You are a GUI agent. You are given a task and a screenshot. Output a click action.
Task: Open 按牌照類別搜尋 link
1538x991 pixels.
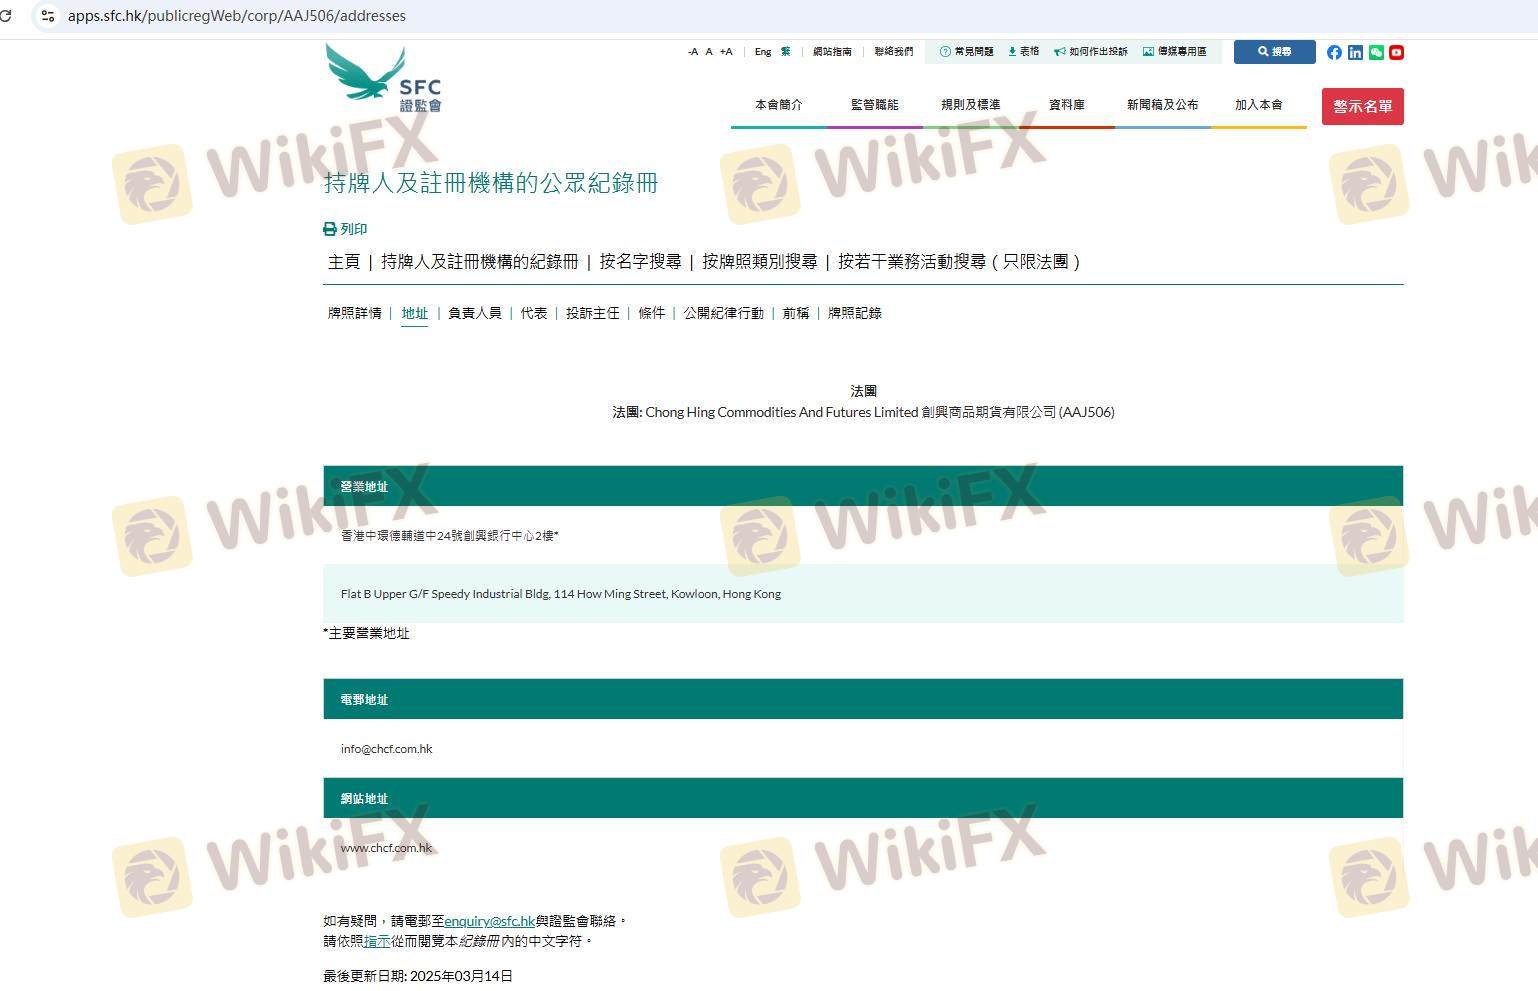[x=760, y=262]
